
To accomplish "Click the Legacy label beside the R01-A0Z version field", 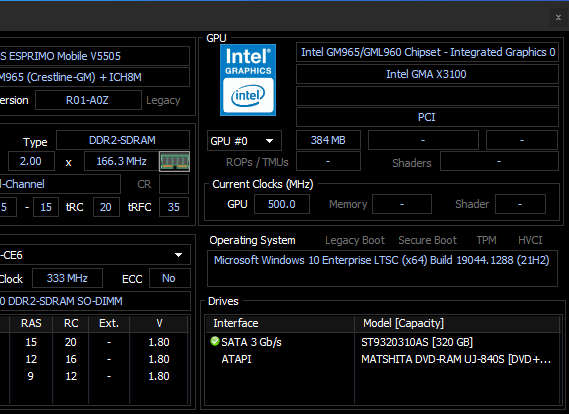I will tap(163, 100).
